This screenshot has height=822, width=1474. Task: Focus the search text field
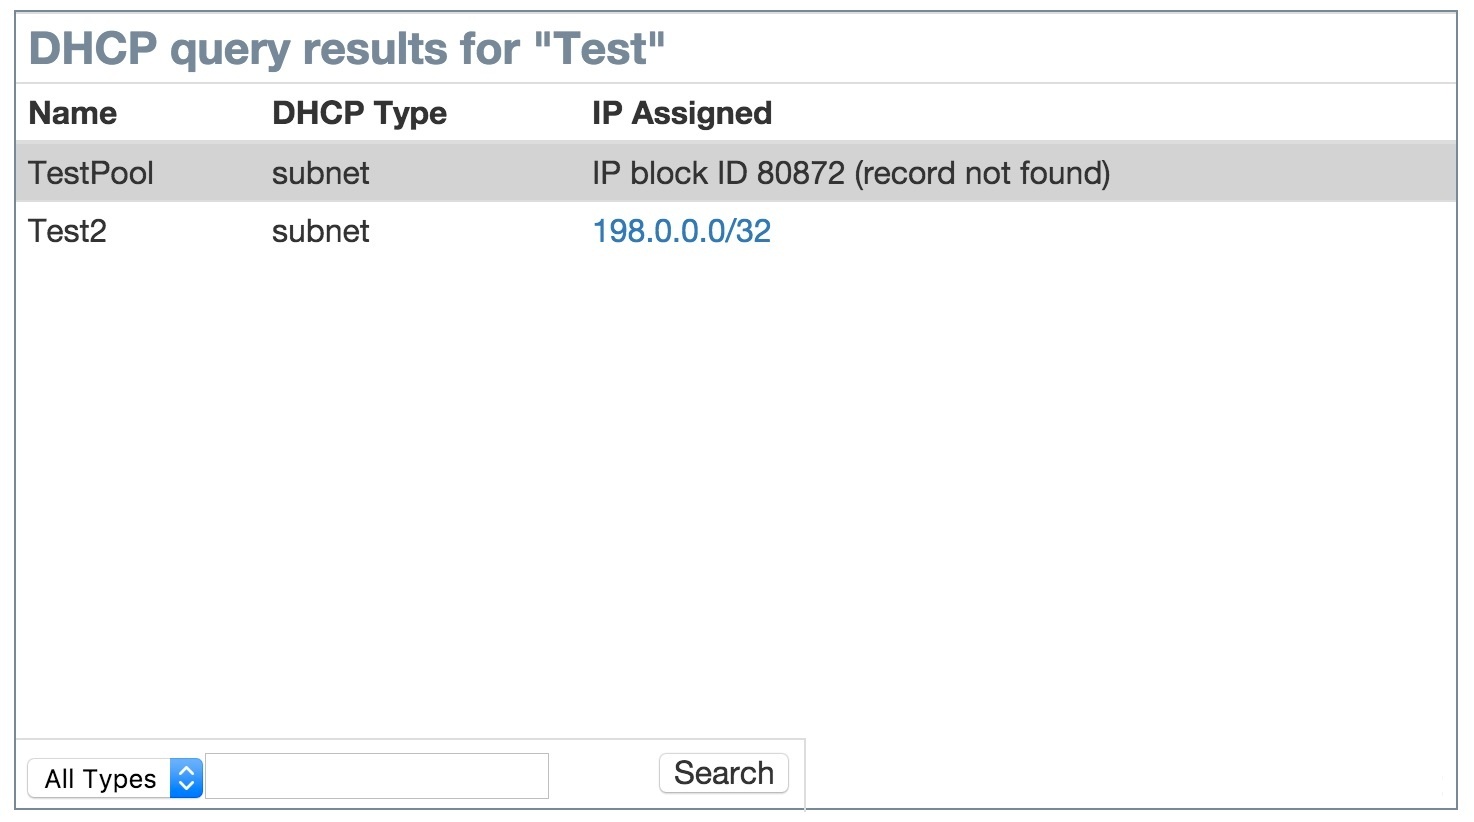click(377, 776)
